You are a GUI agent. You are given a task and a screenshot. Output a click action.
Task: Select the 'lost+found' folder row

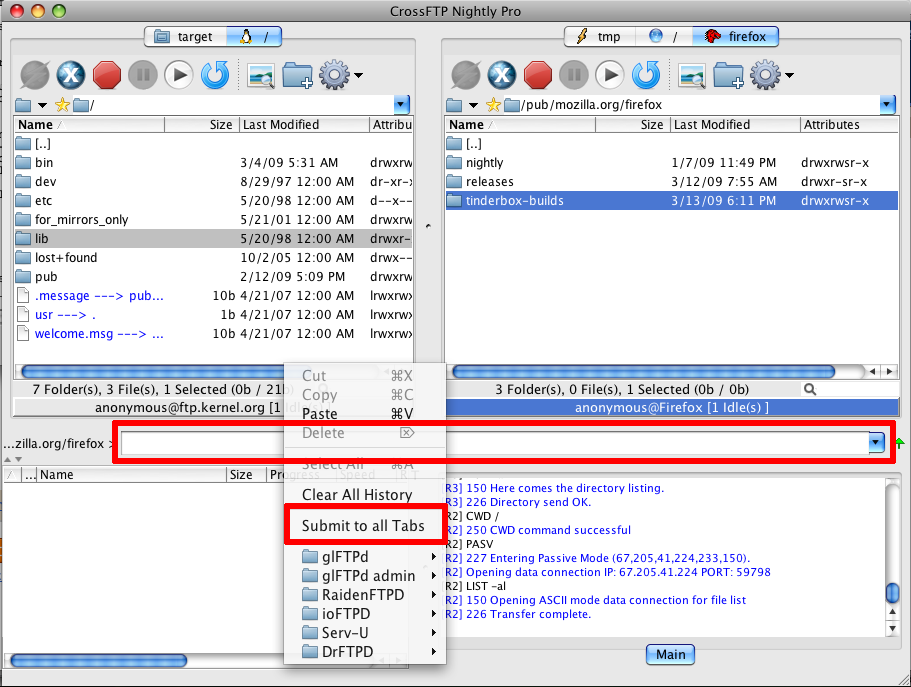coord(213,257)
